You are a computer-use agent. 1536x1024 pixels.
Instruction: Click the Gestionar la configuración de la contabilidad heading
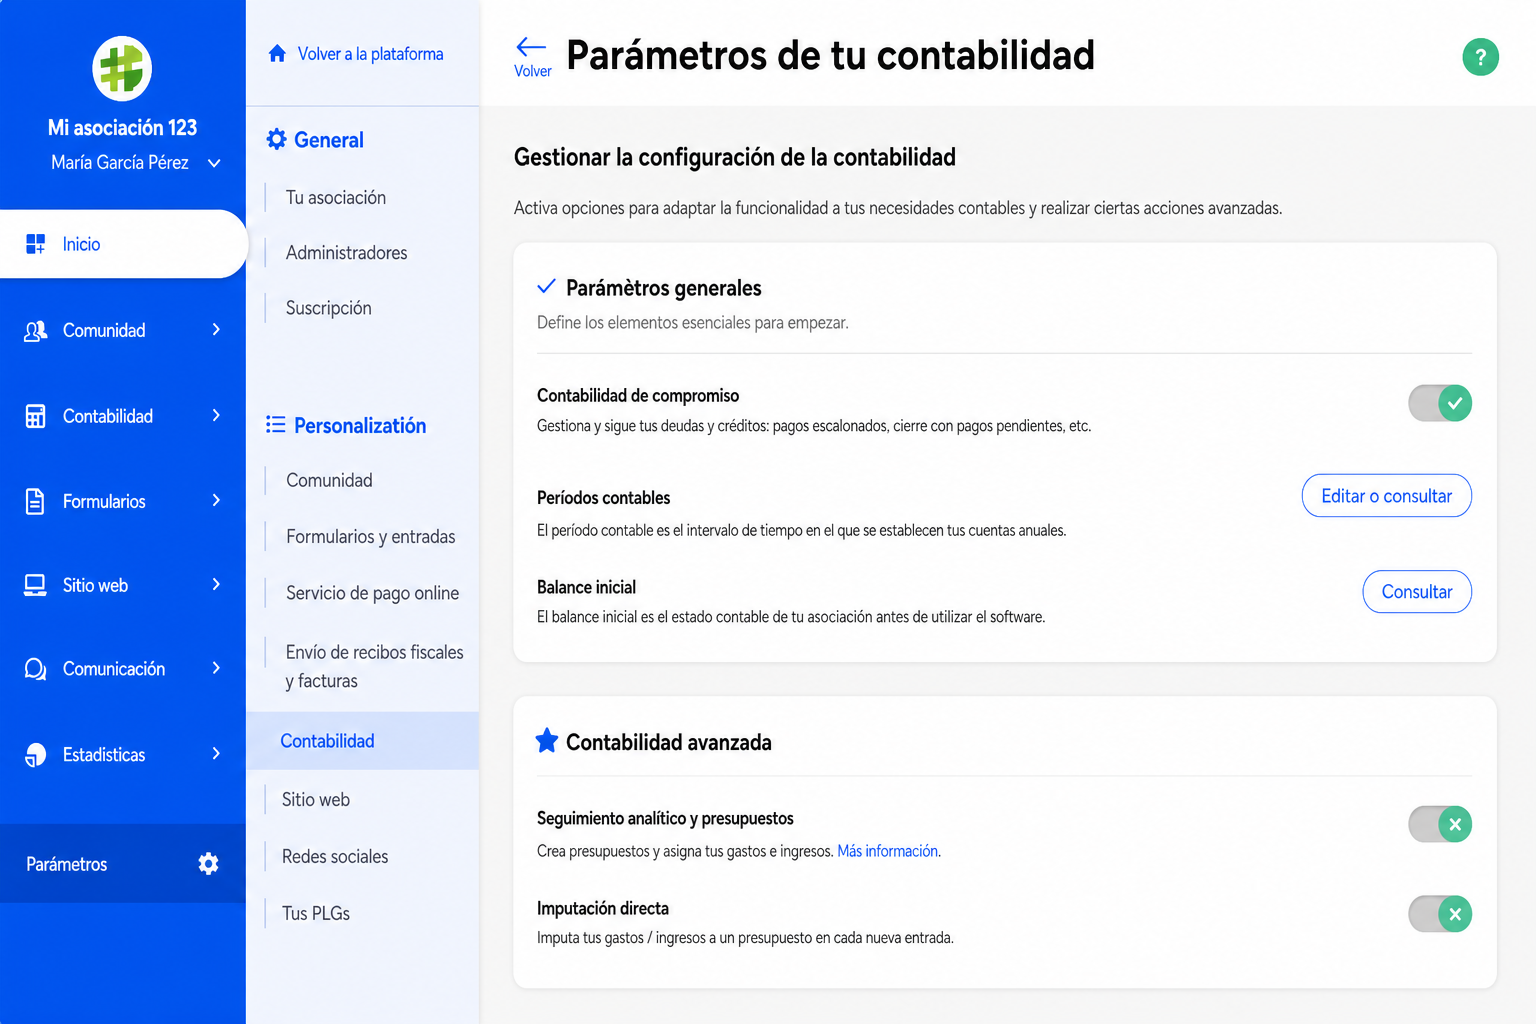coord(735,158)
